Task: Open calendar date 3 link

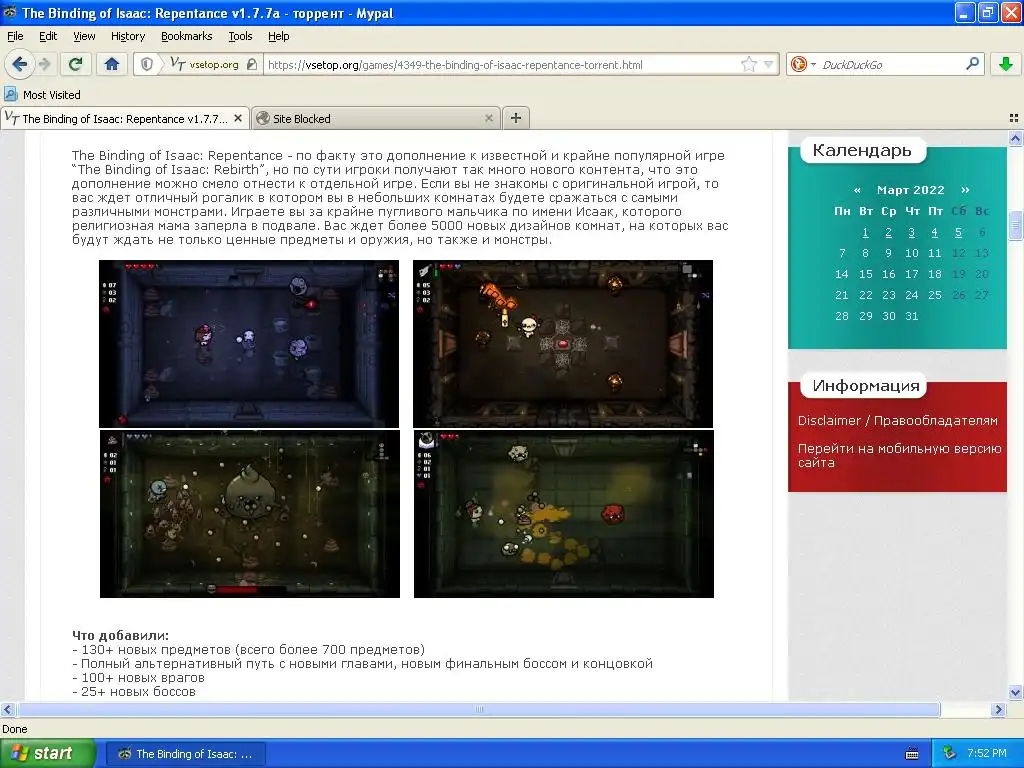Action: point(912,232)
